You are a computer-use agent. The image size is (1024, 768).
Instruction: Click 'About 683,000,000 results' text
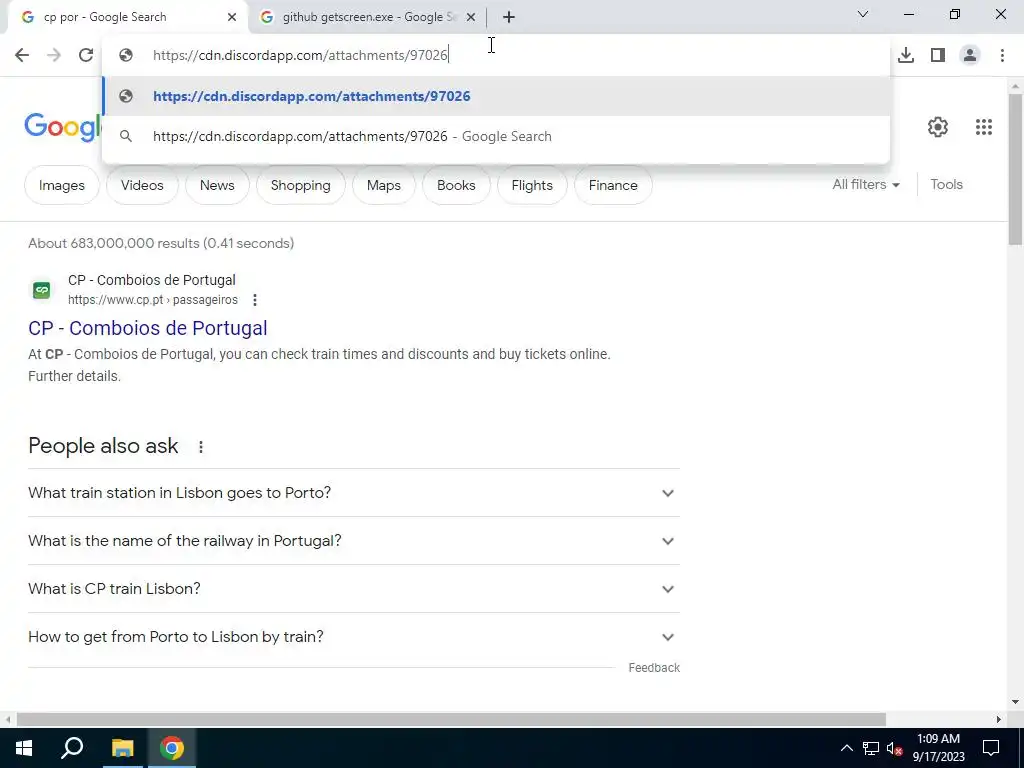[161, 244]
